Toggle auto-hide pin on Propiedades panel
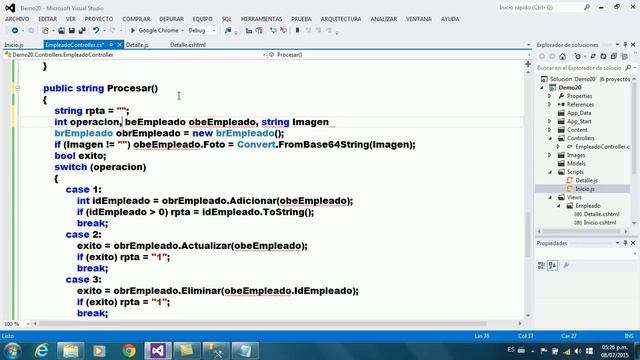This screenshot has width=640, height=360. pyautogui.click(x=625, y=243)
